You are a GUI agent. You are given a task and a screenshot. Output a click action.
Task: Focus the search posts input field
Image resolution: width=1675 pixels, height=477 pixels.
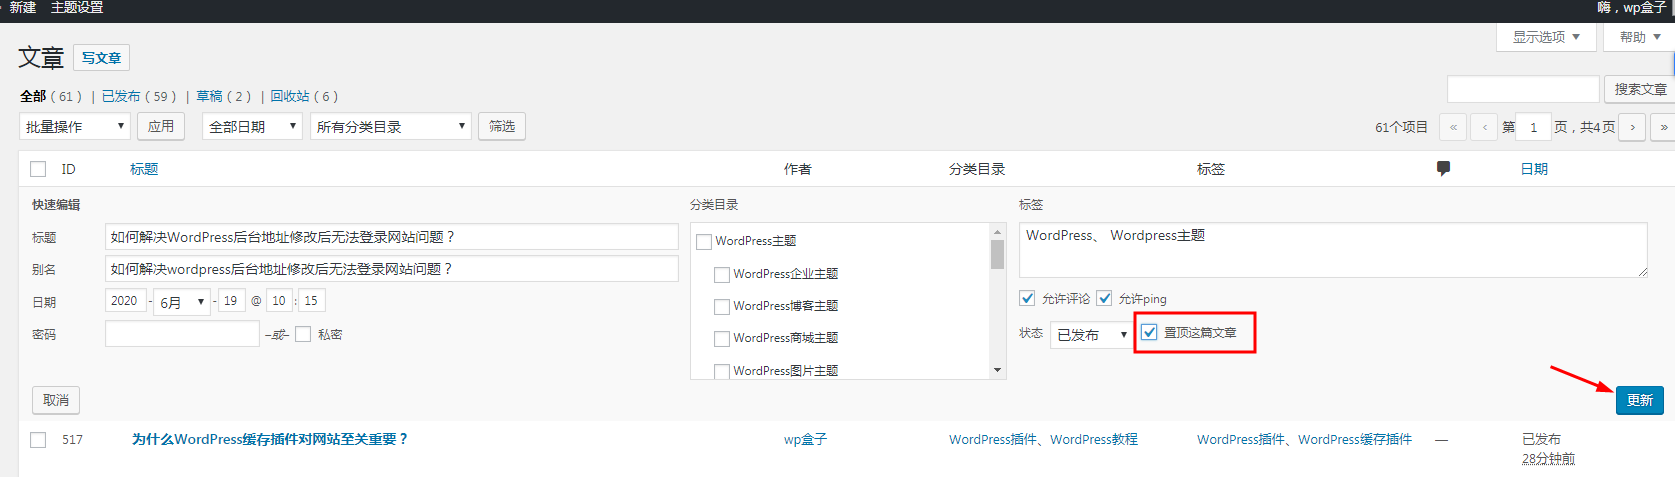click(x=1523, y=89)
